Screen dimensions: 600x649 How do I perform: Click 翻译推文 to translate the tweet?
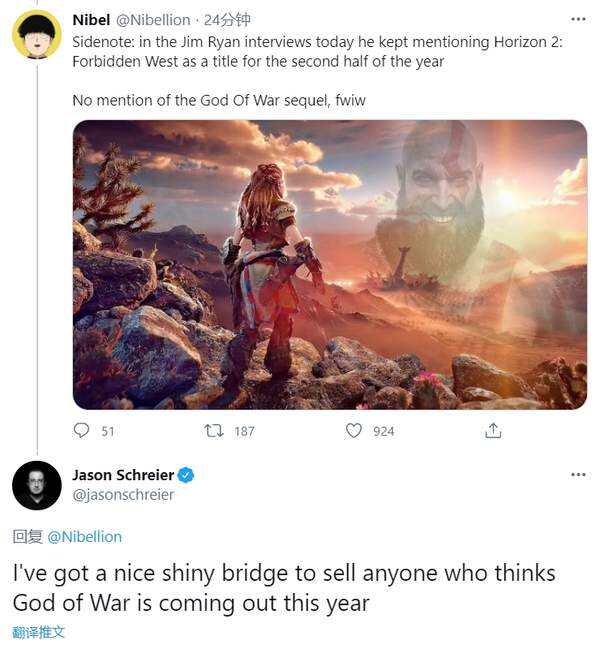tap(39, 632)
